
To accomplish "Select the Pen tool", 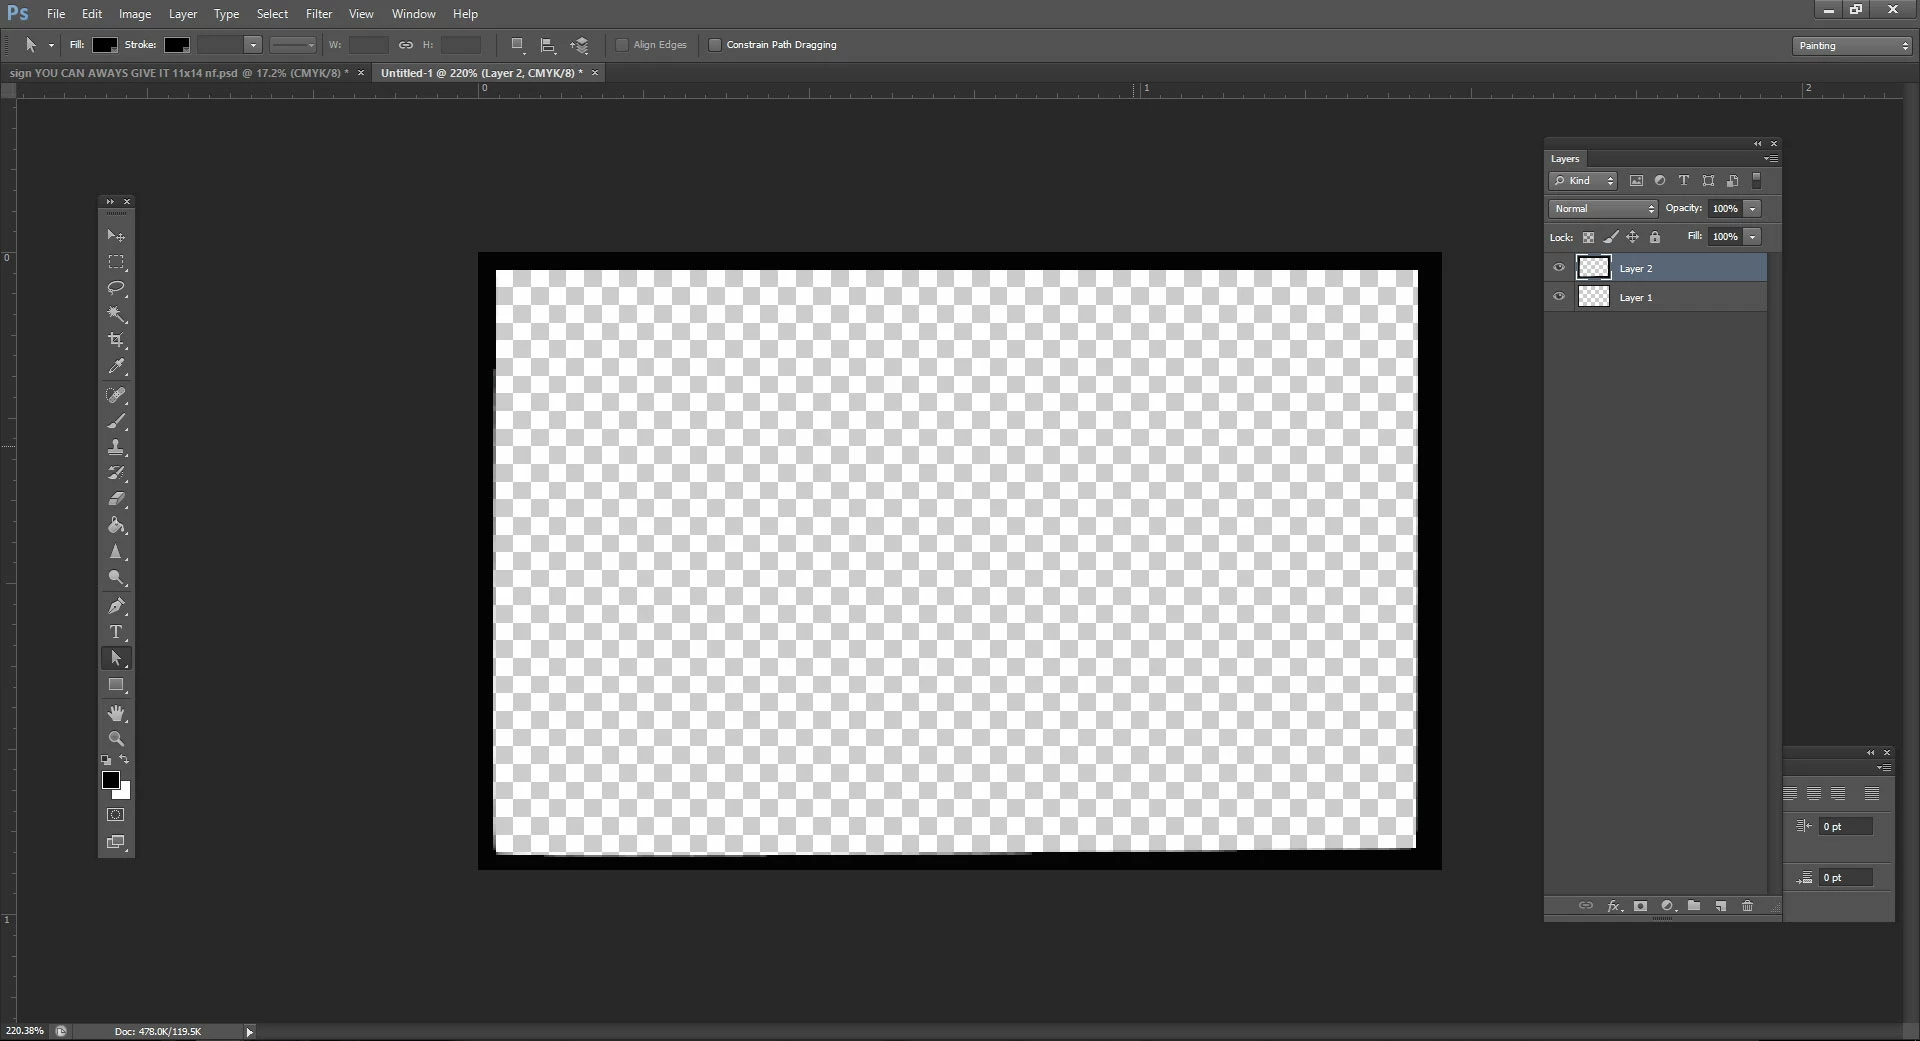I will pyautogui.click(x=116, y=606).
